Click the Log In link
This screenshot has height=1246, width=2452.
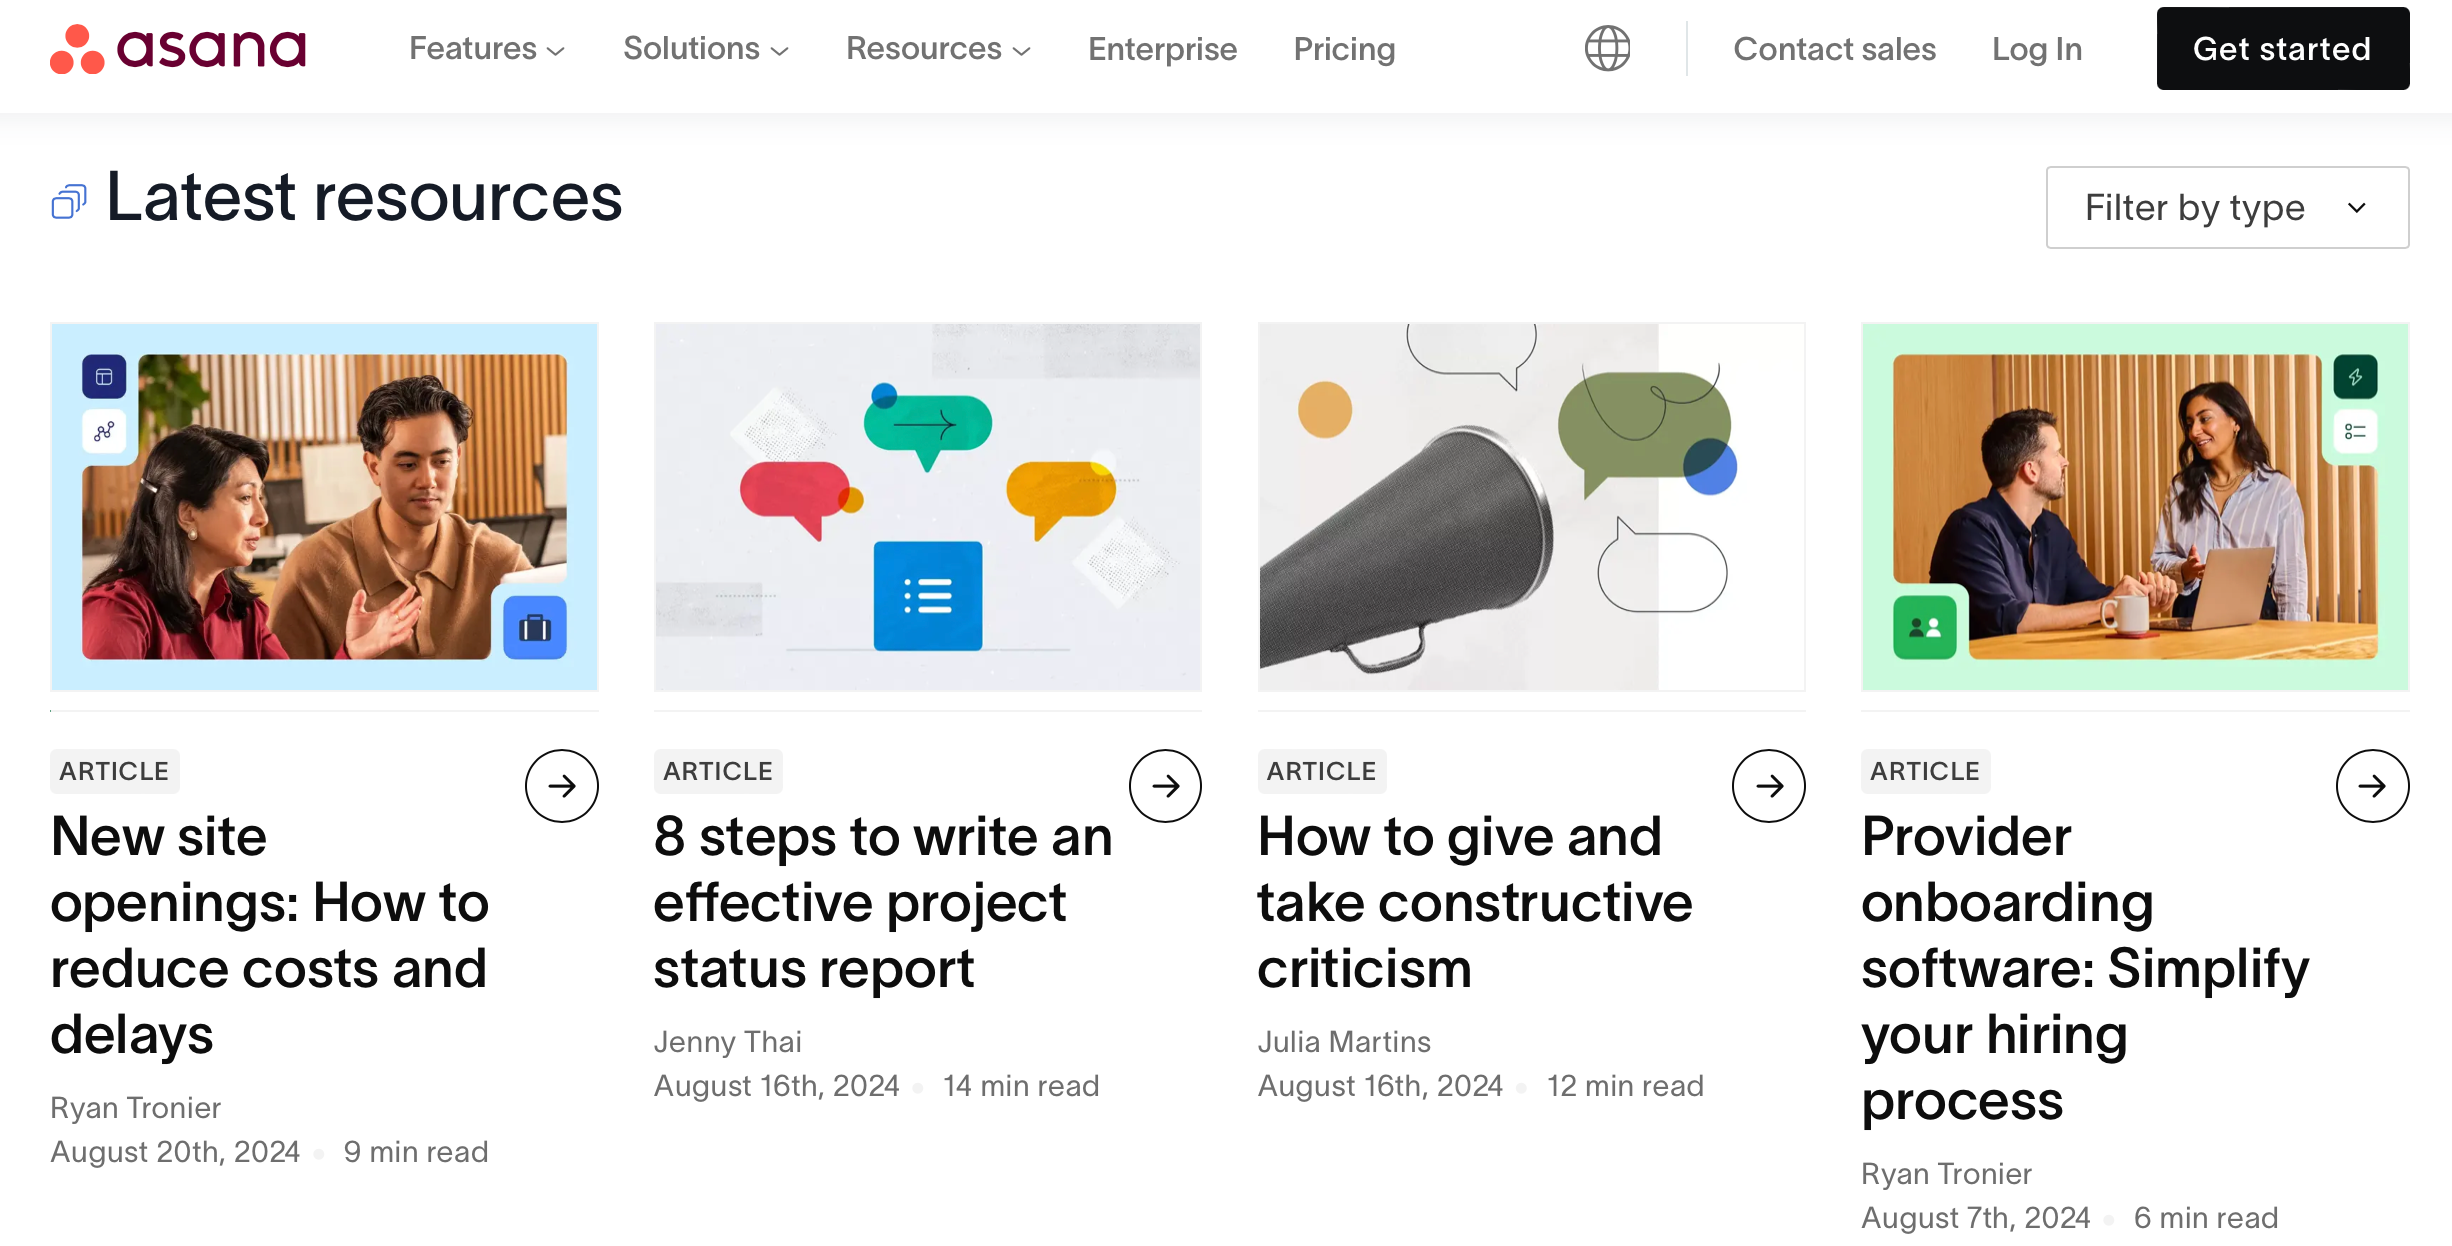tap(2036, 49)
